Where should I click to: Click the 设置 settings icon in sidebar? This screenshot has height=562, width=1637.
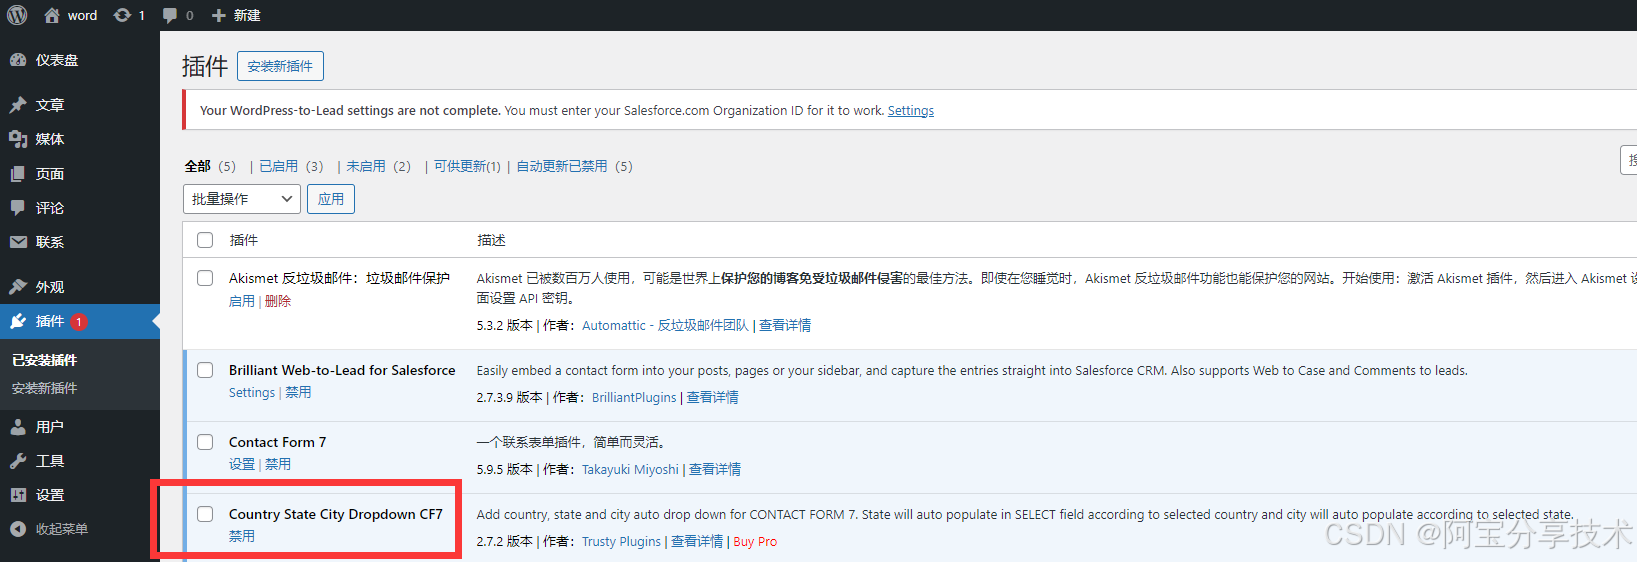click(18, 495)
